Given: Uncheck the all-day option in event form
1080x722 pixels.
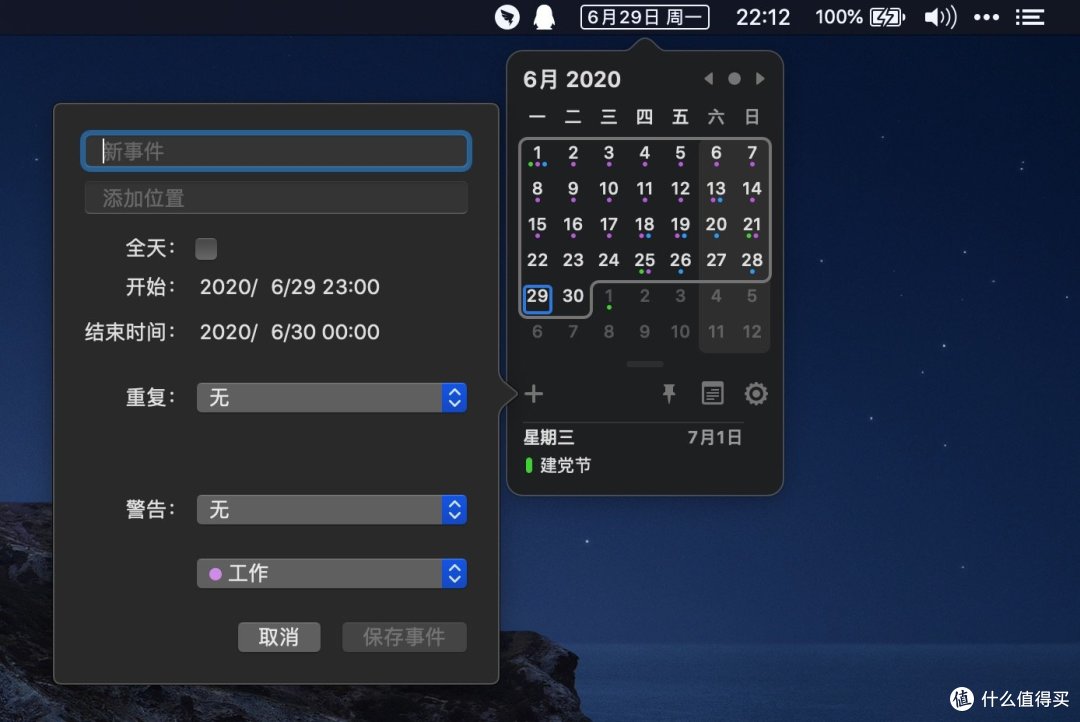Looking at the screenshot, I should [206, 248].
